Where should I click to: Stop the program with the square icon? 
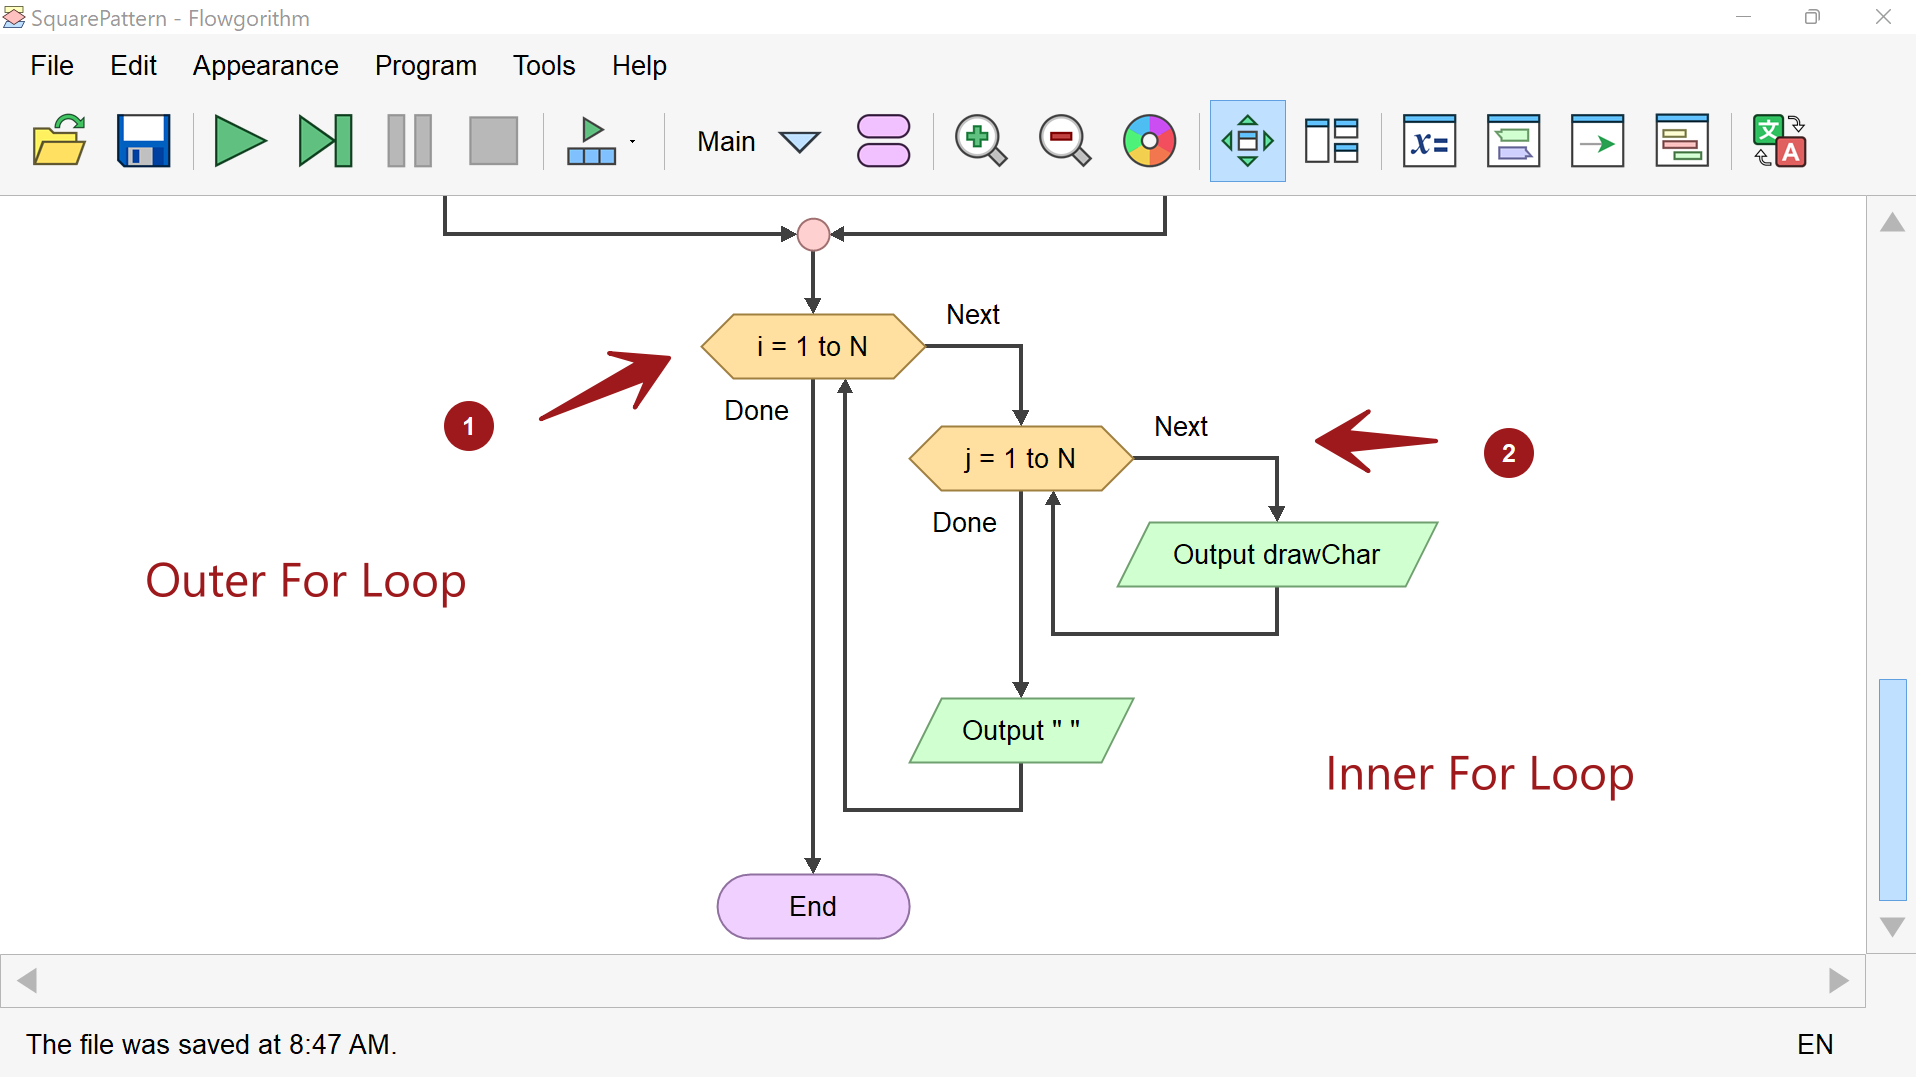click(493, 140)
